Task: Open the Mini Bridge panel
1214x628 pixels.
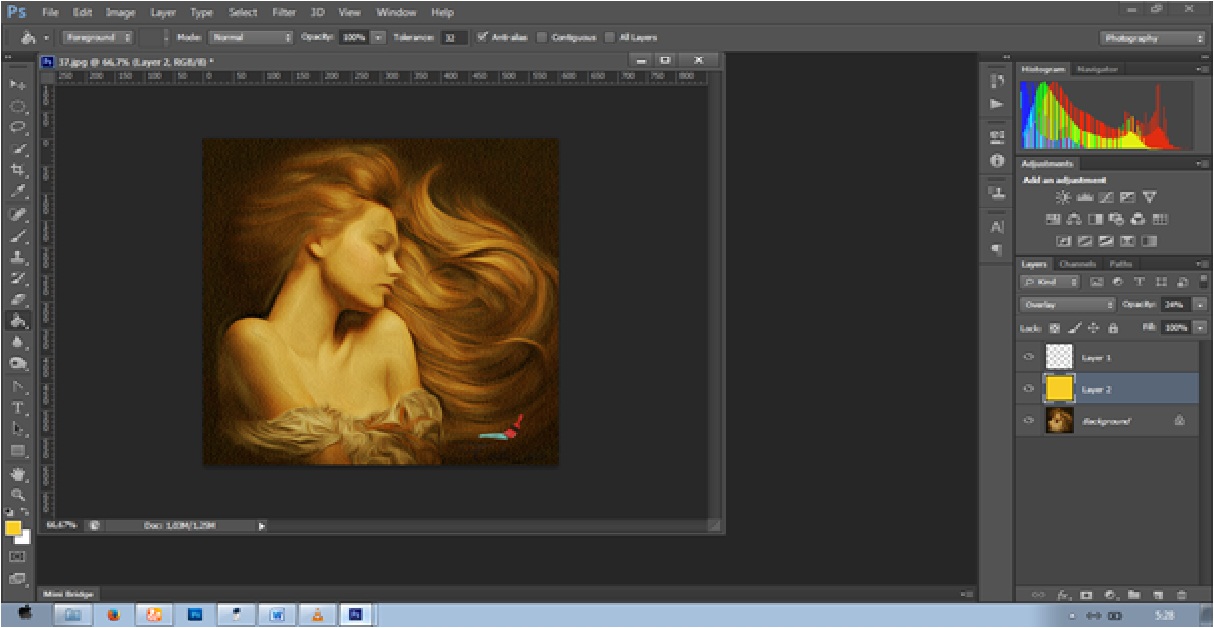Action: pyautogui.click(x=68, y=594)
